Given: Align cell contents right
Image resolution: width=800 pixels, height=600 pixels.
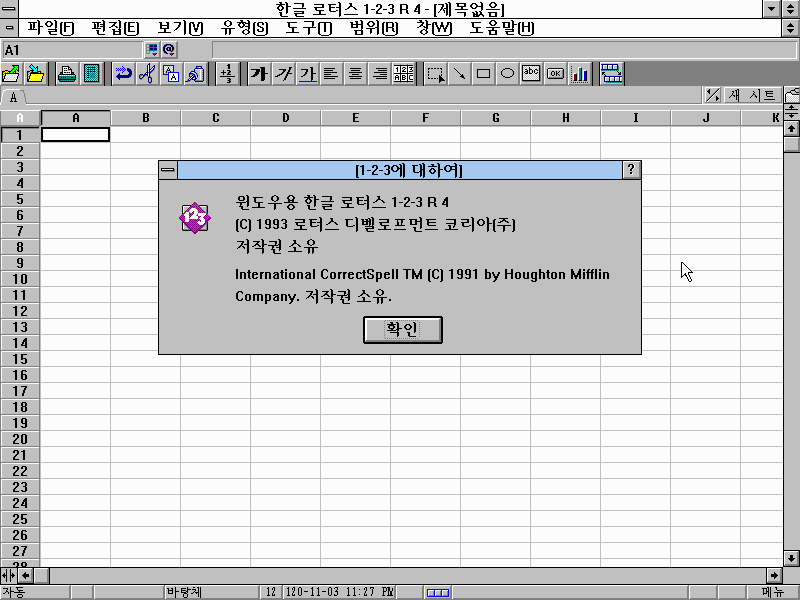Looking at the screenshot, I should pyautogui.click(x=379, y=74).
